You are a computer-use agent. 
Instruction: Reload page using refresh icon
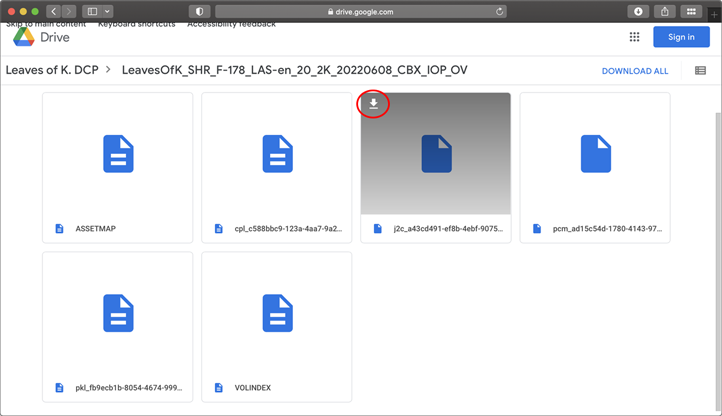(499, 12)
